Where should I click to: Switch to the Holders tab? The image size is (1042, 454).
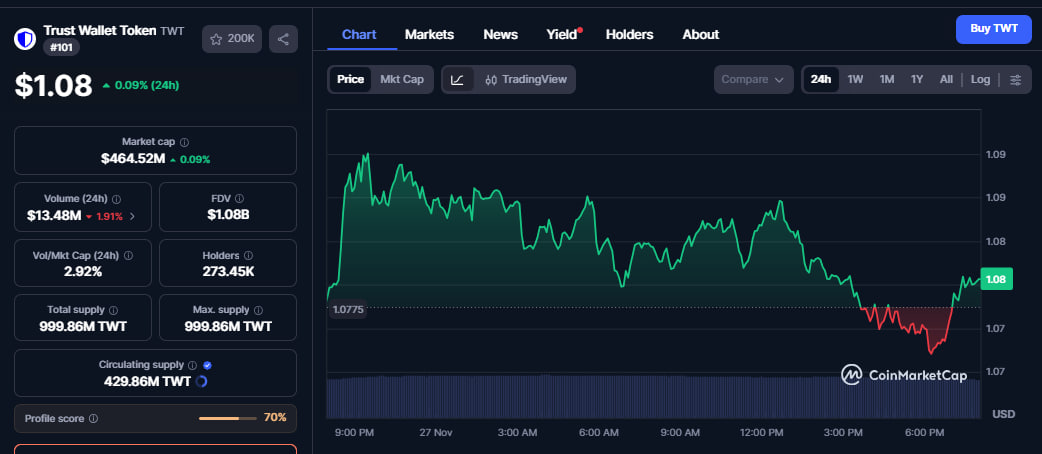click(629, 34)
